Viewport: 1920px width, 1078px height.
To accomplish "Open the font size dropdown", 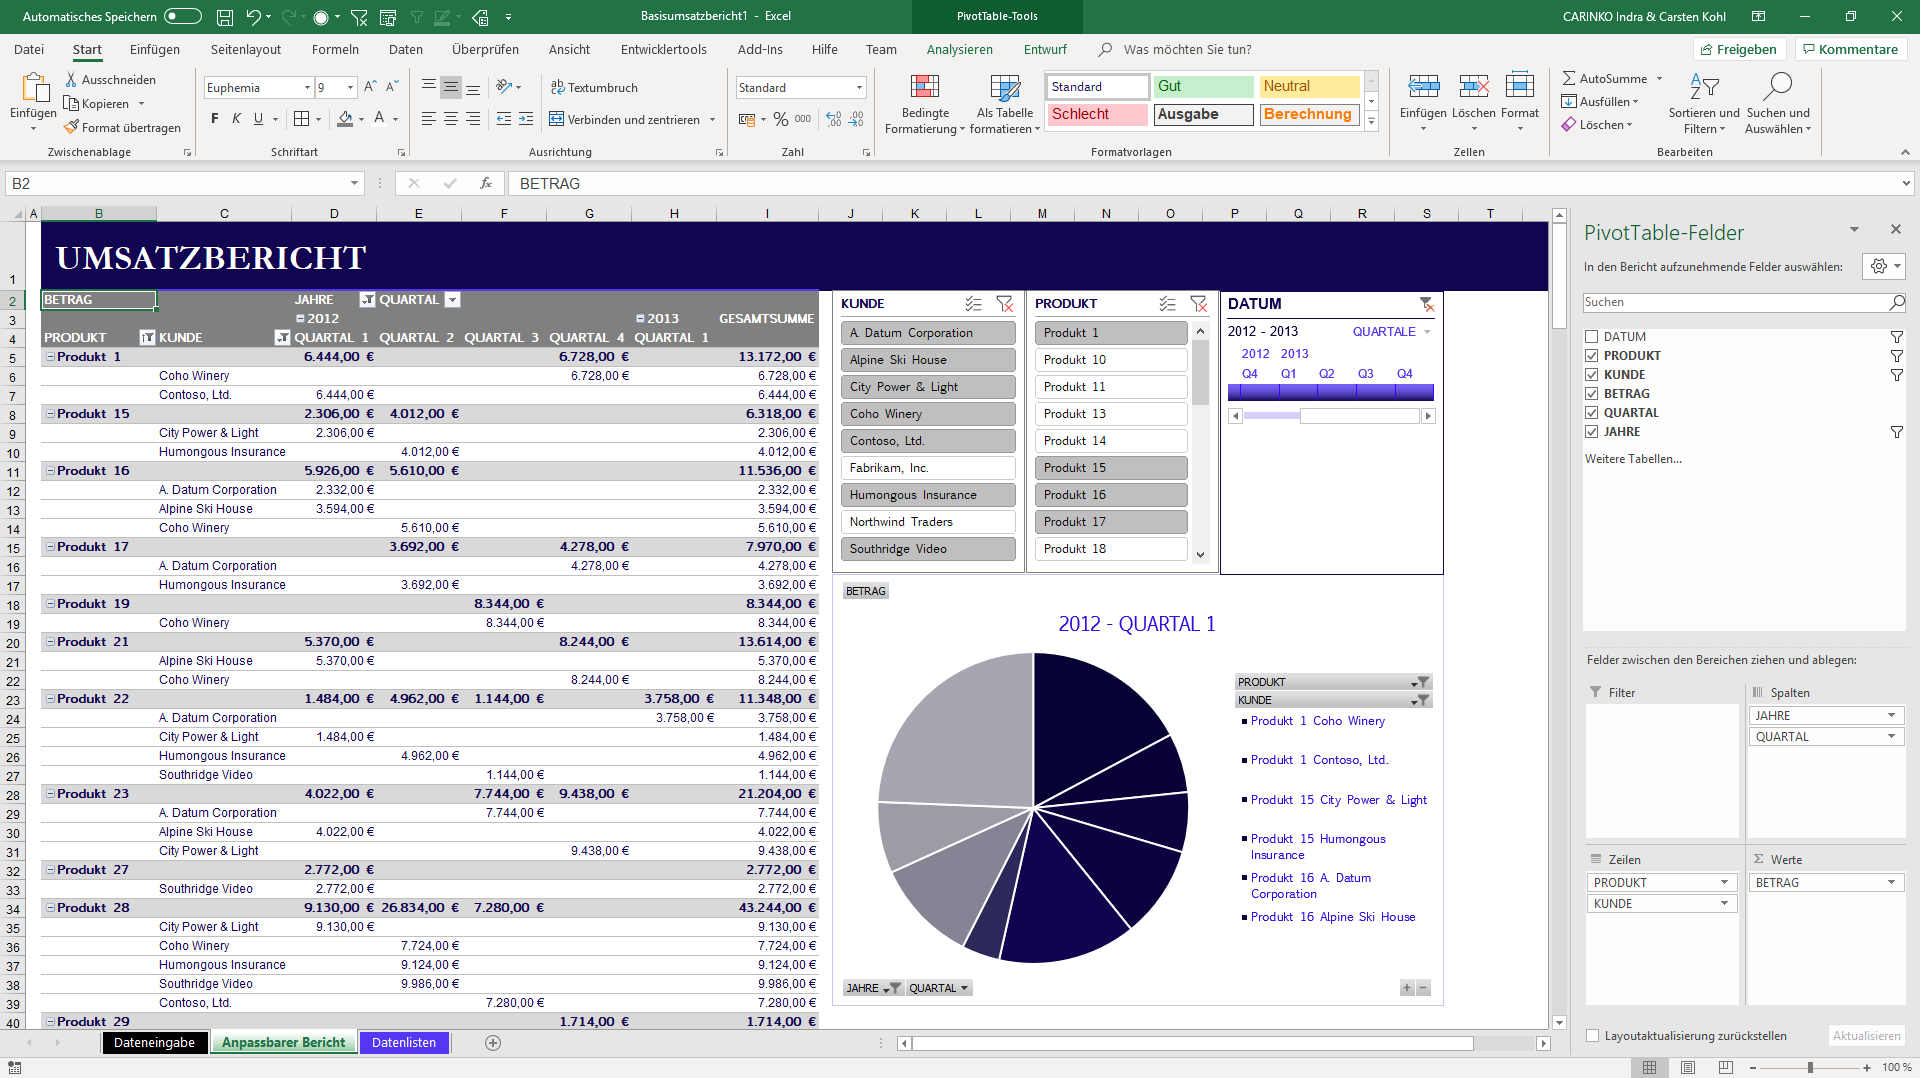I will (350, 88).
